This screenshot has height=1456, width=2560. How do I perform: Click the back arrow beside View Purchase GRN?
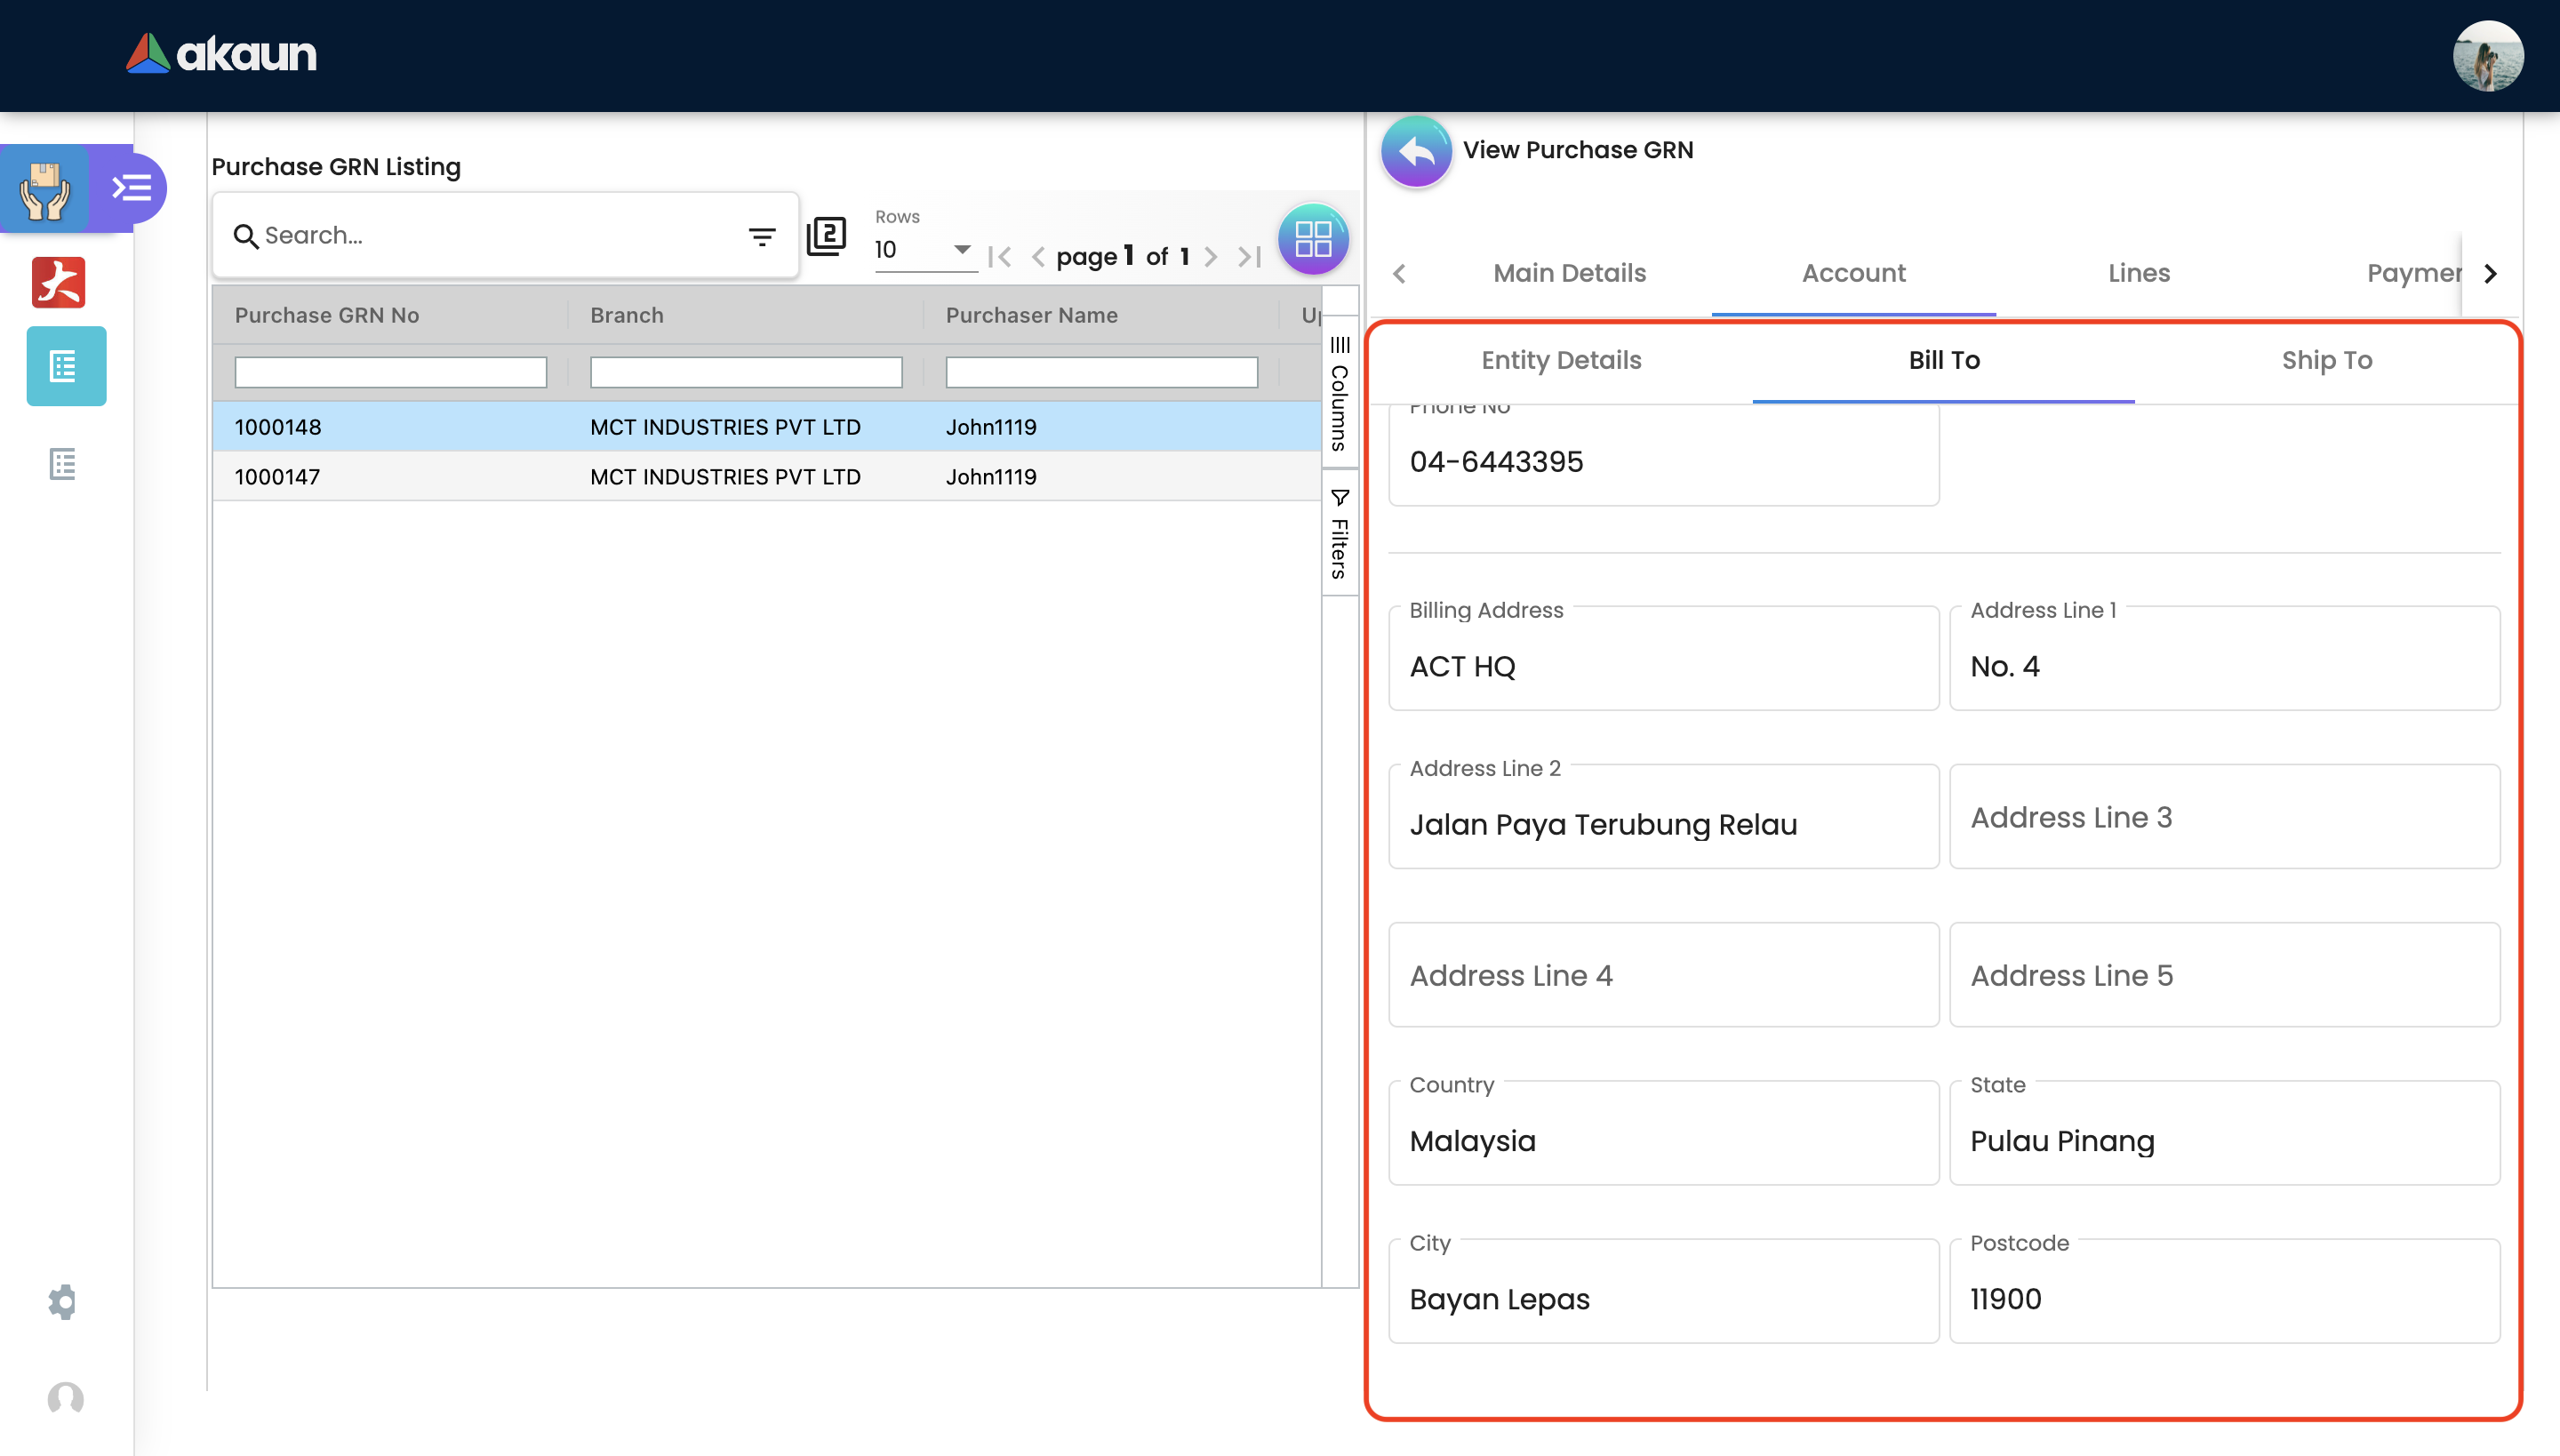pos(1415,152)
